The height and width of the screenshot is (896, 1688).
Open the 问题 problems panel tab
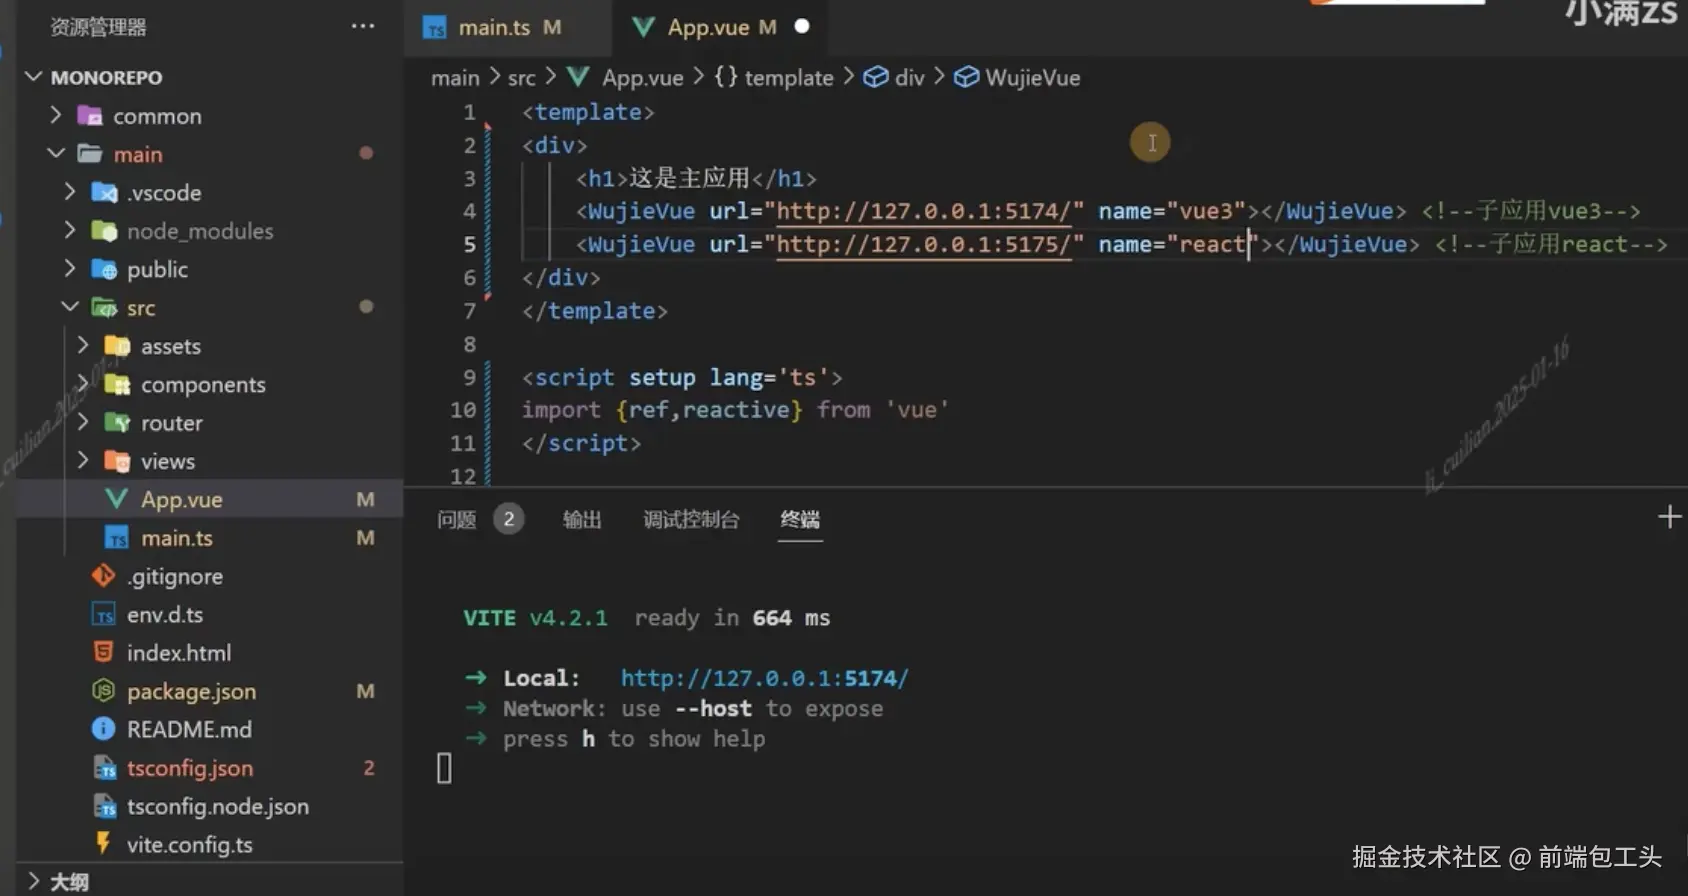point(457,519)
